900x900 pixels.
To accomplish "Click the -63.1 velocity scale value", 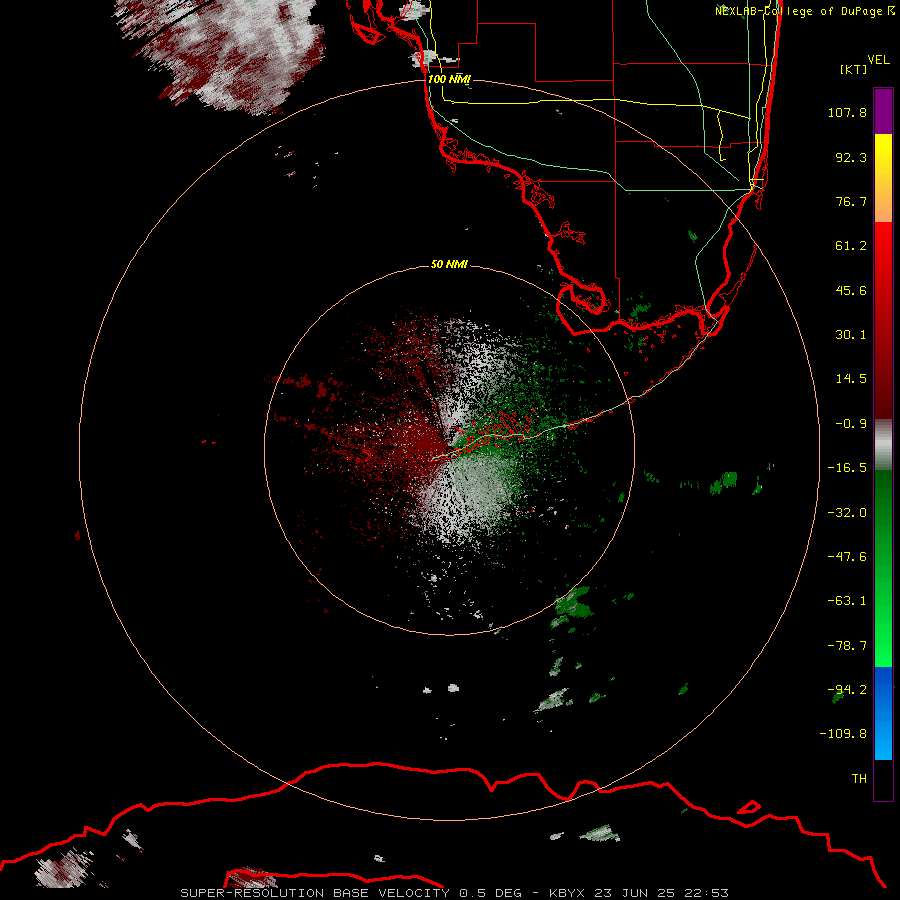I will click(847, 601).
